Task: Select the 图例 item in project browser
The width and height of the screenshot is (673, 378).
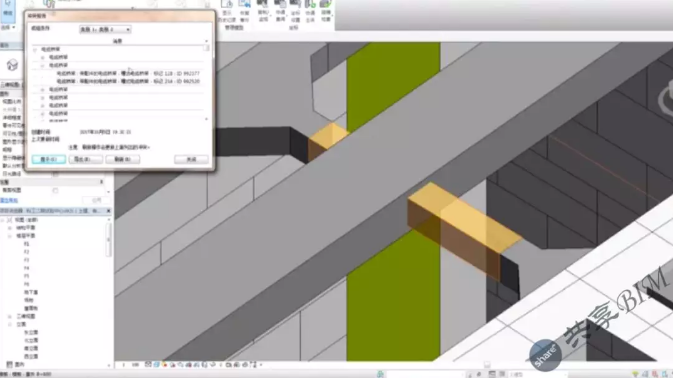Action: 19,364
